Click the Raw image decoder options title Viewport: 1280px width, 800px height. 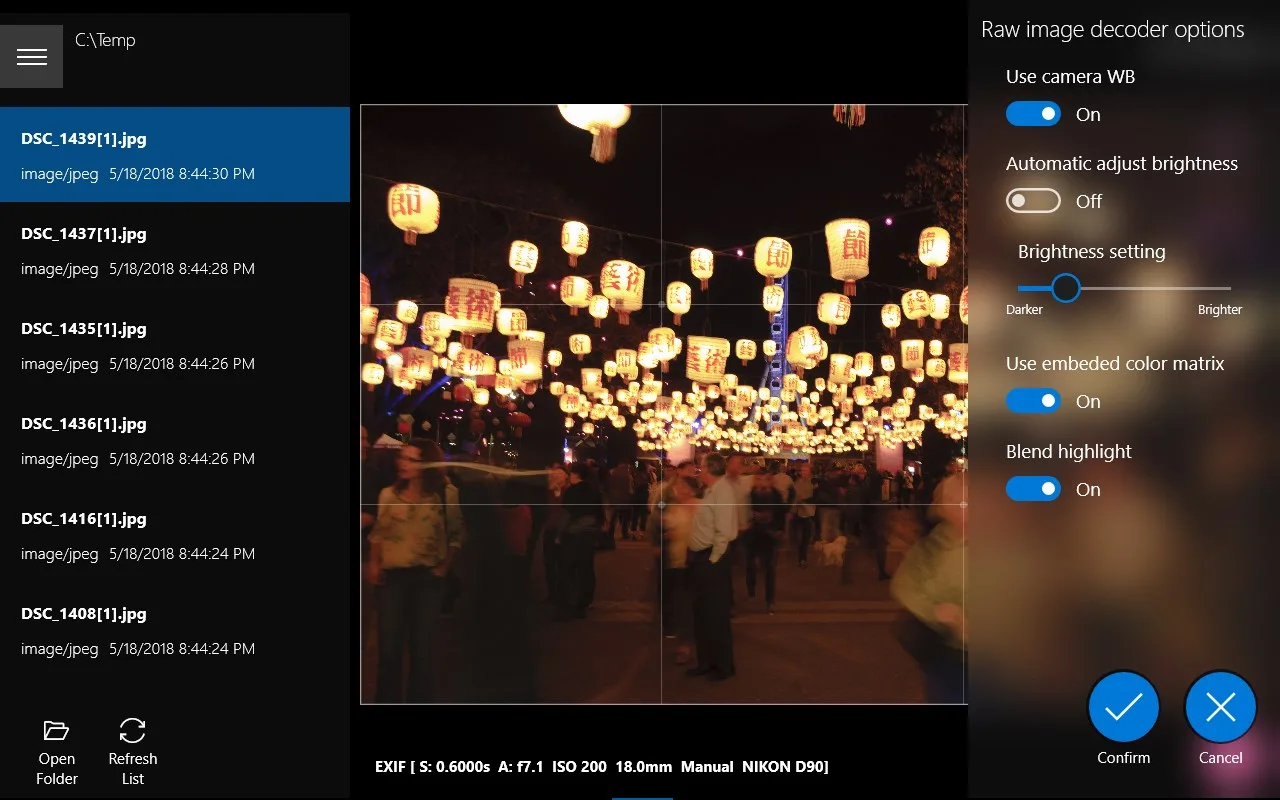coord(1112,30)
